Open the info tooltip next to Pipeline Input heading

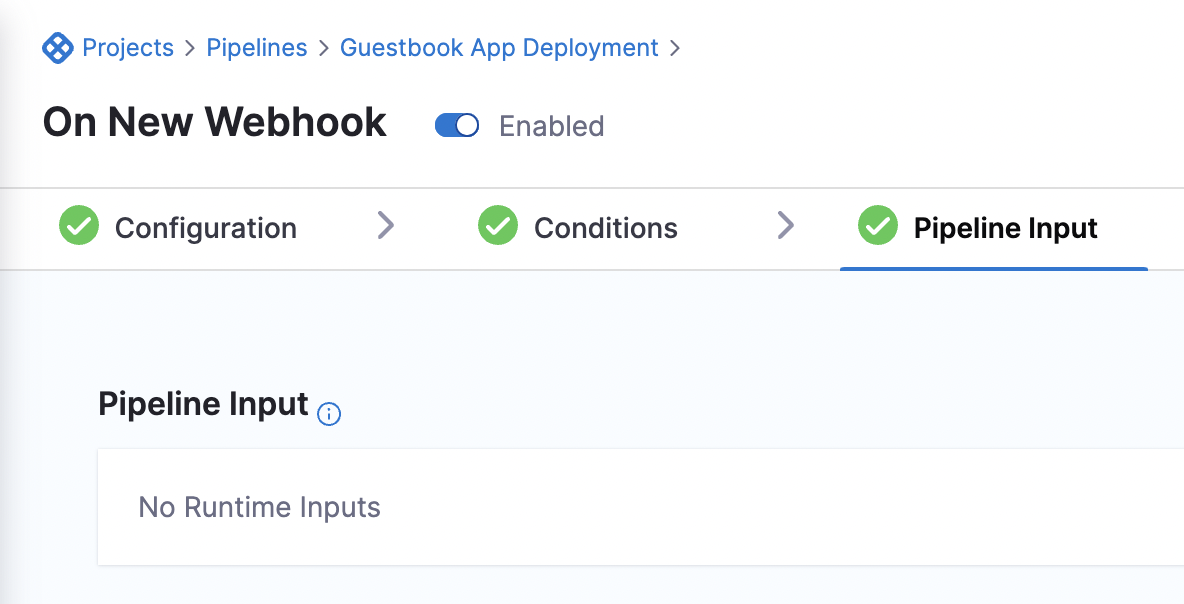coord(328,414)
